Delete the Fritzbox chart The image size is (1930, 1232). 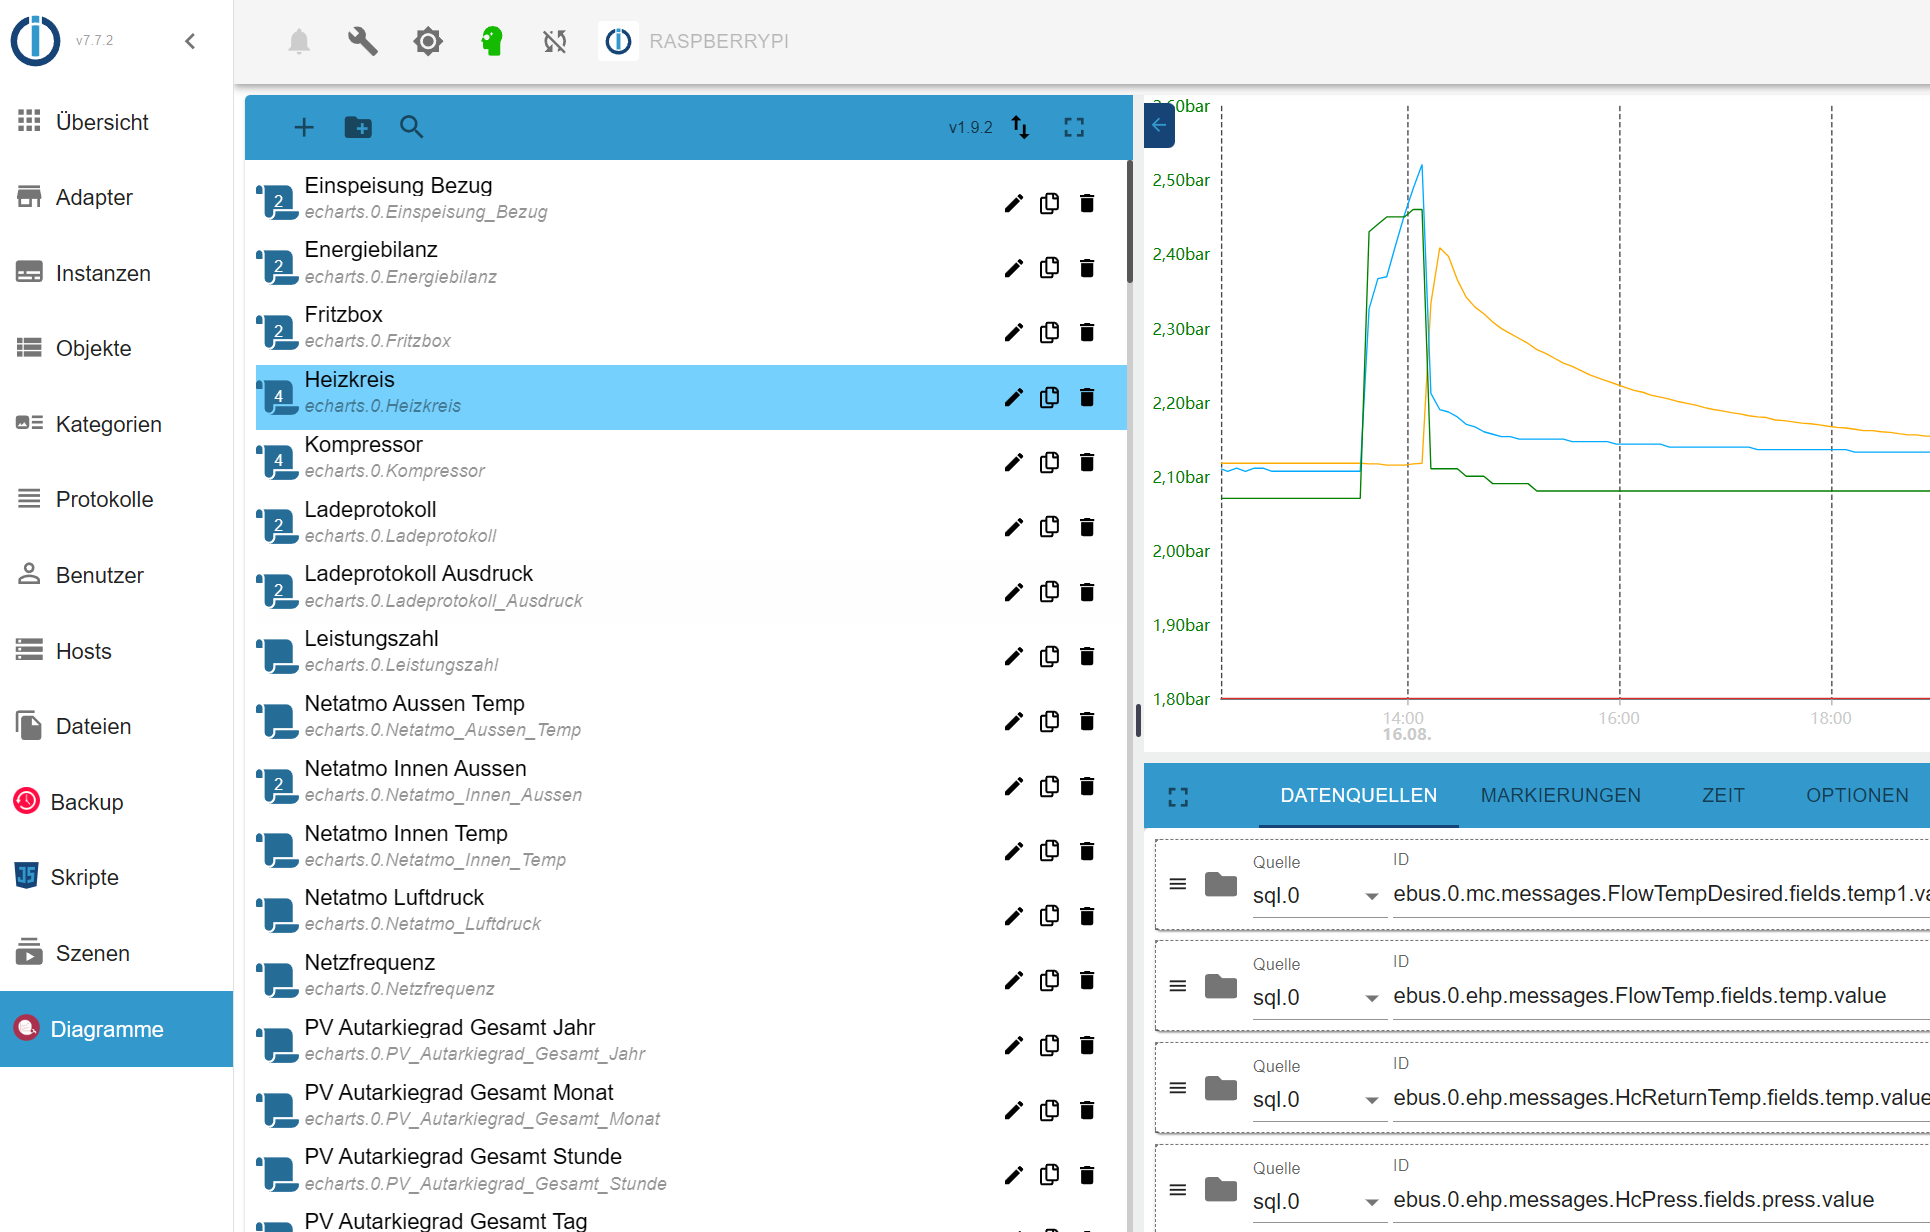tap(1087, 332)
